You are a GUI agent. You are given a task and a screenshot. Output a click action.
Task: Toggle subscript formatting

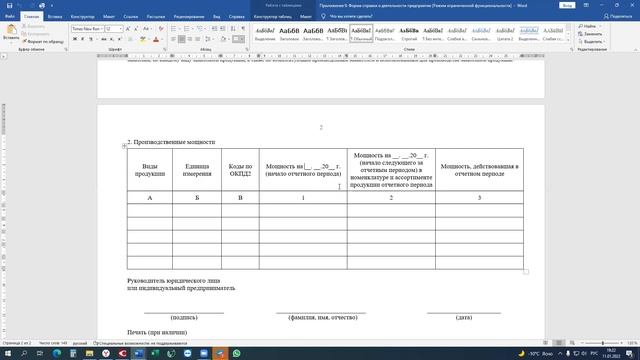coord(112,39)
